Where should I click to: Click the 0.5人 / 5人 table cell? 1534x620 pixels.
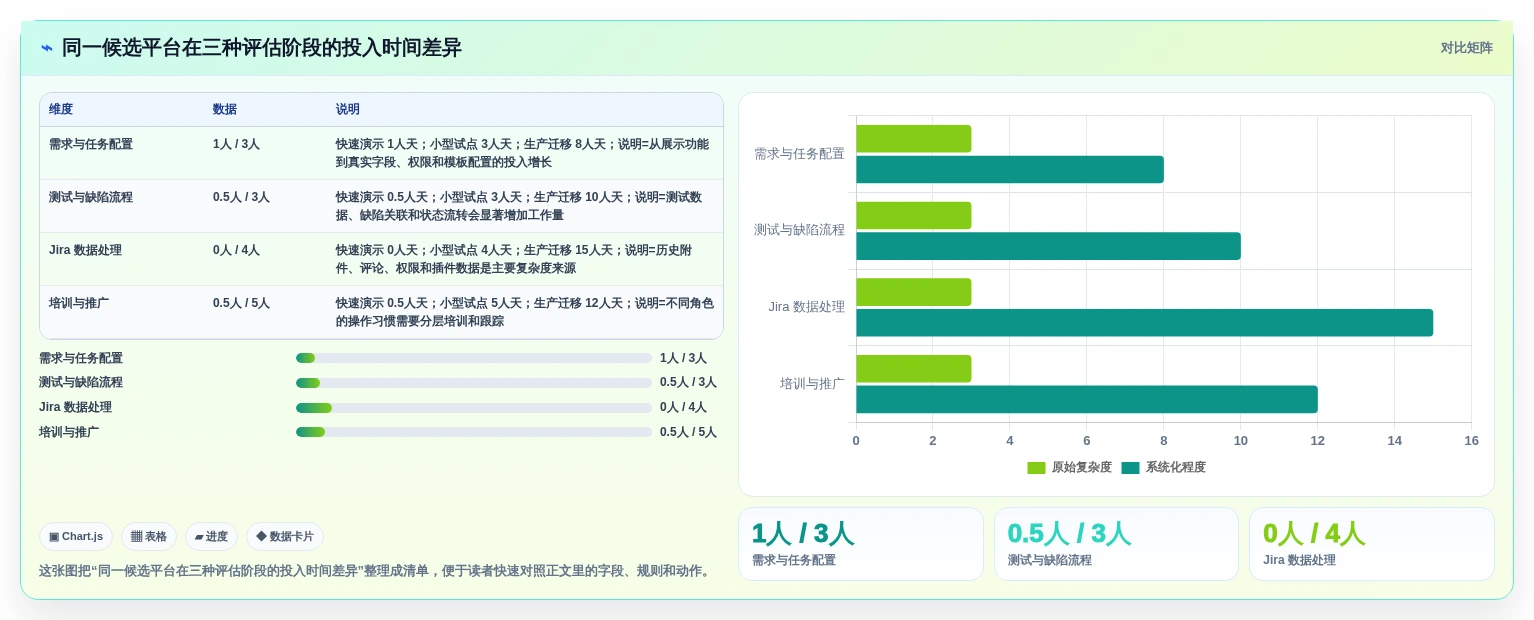[x=241, y=304]
